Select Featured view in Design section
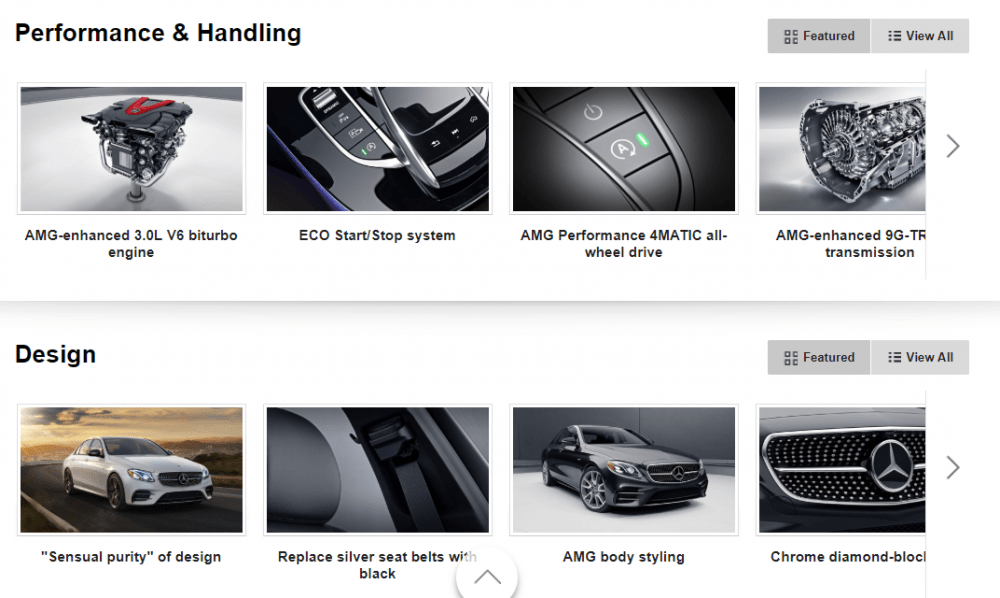 [819, 357]
